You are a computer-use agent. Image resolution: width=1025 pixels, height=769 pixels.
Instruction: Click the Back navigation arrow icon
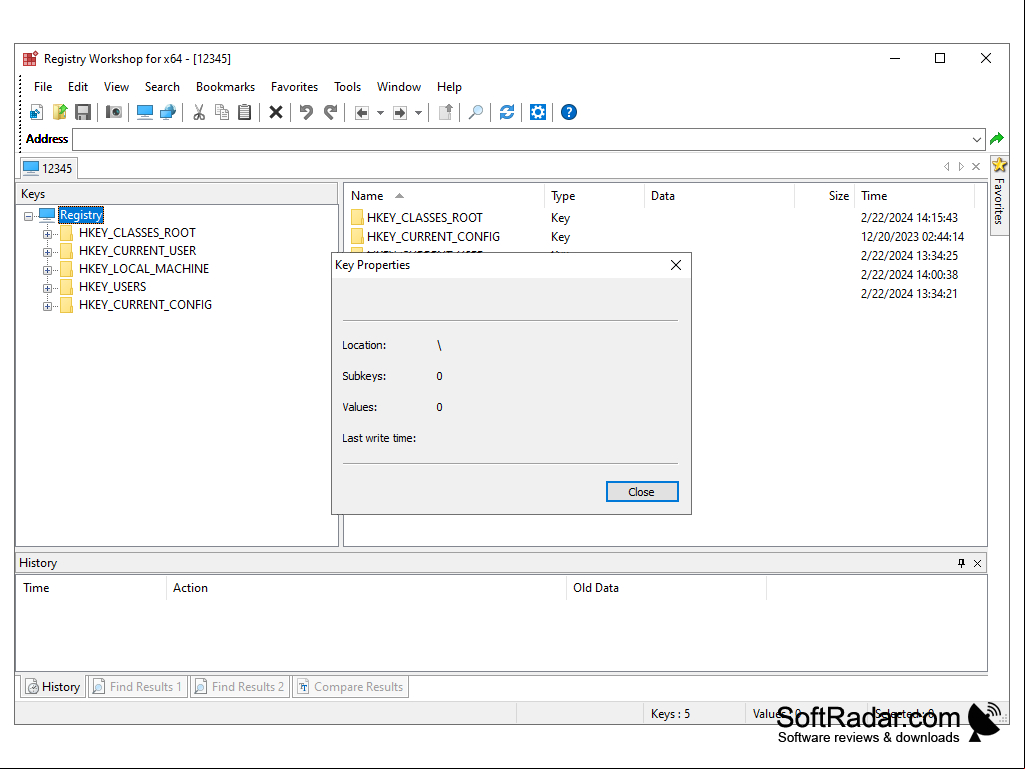(361, 113)
